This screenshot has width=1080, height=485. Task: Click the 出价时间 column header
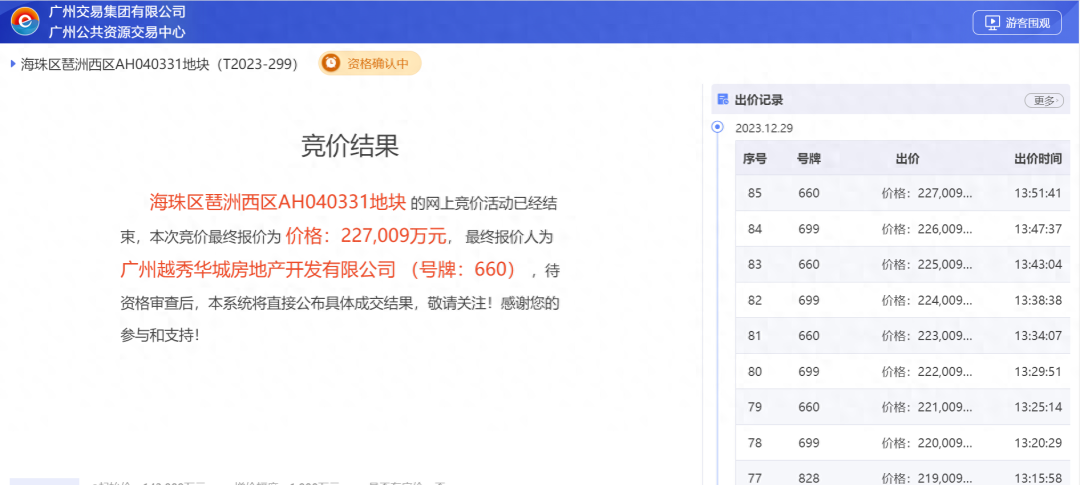(1037, 158)
